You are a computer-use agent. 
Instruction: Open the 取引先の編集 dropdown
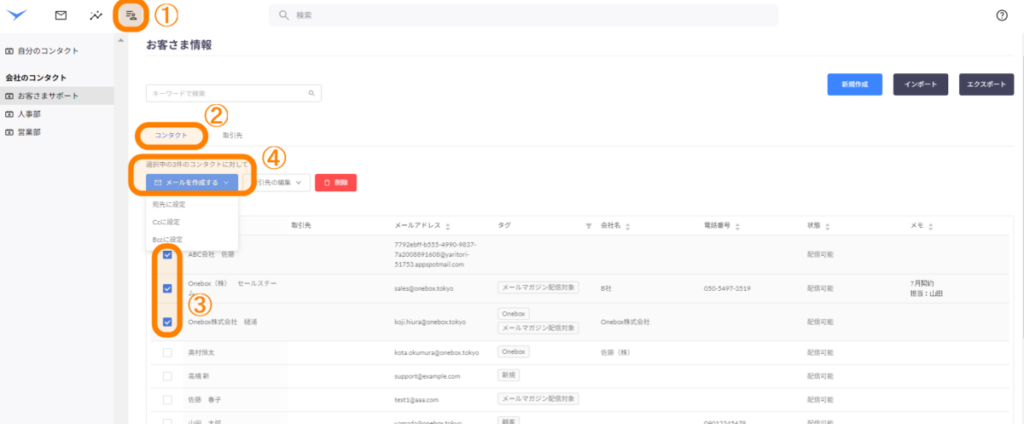(x=278, y=182)
